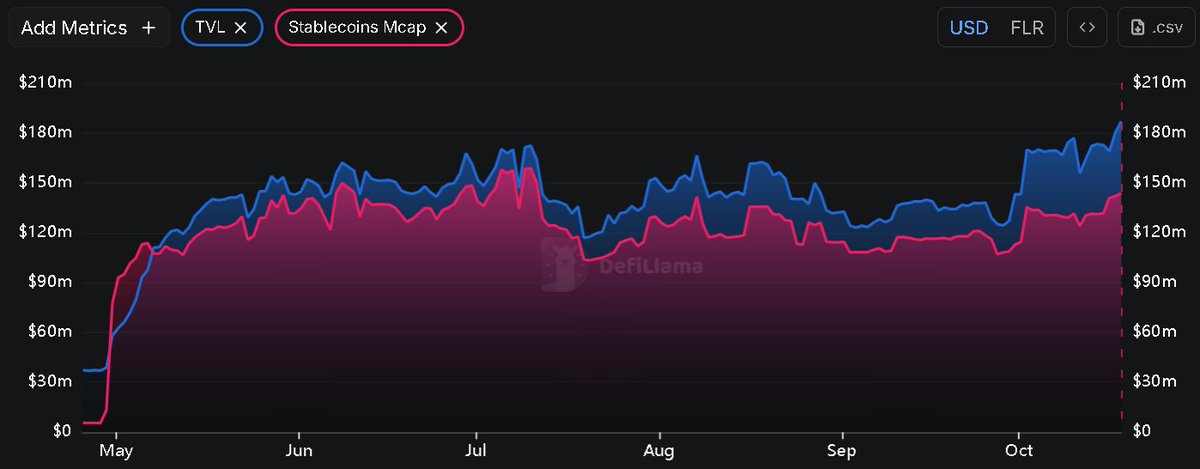
Task: Click the Jul label on time axis
Action: (x=476, y=450)
